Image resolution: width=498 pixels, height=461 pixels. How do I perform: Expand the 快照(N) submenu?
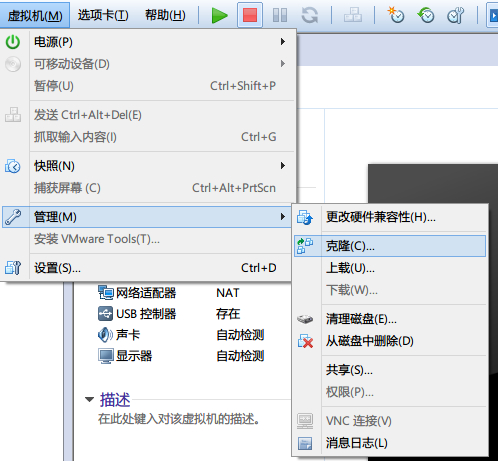pyautogui.click(x=148, y=166)
